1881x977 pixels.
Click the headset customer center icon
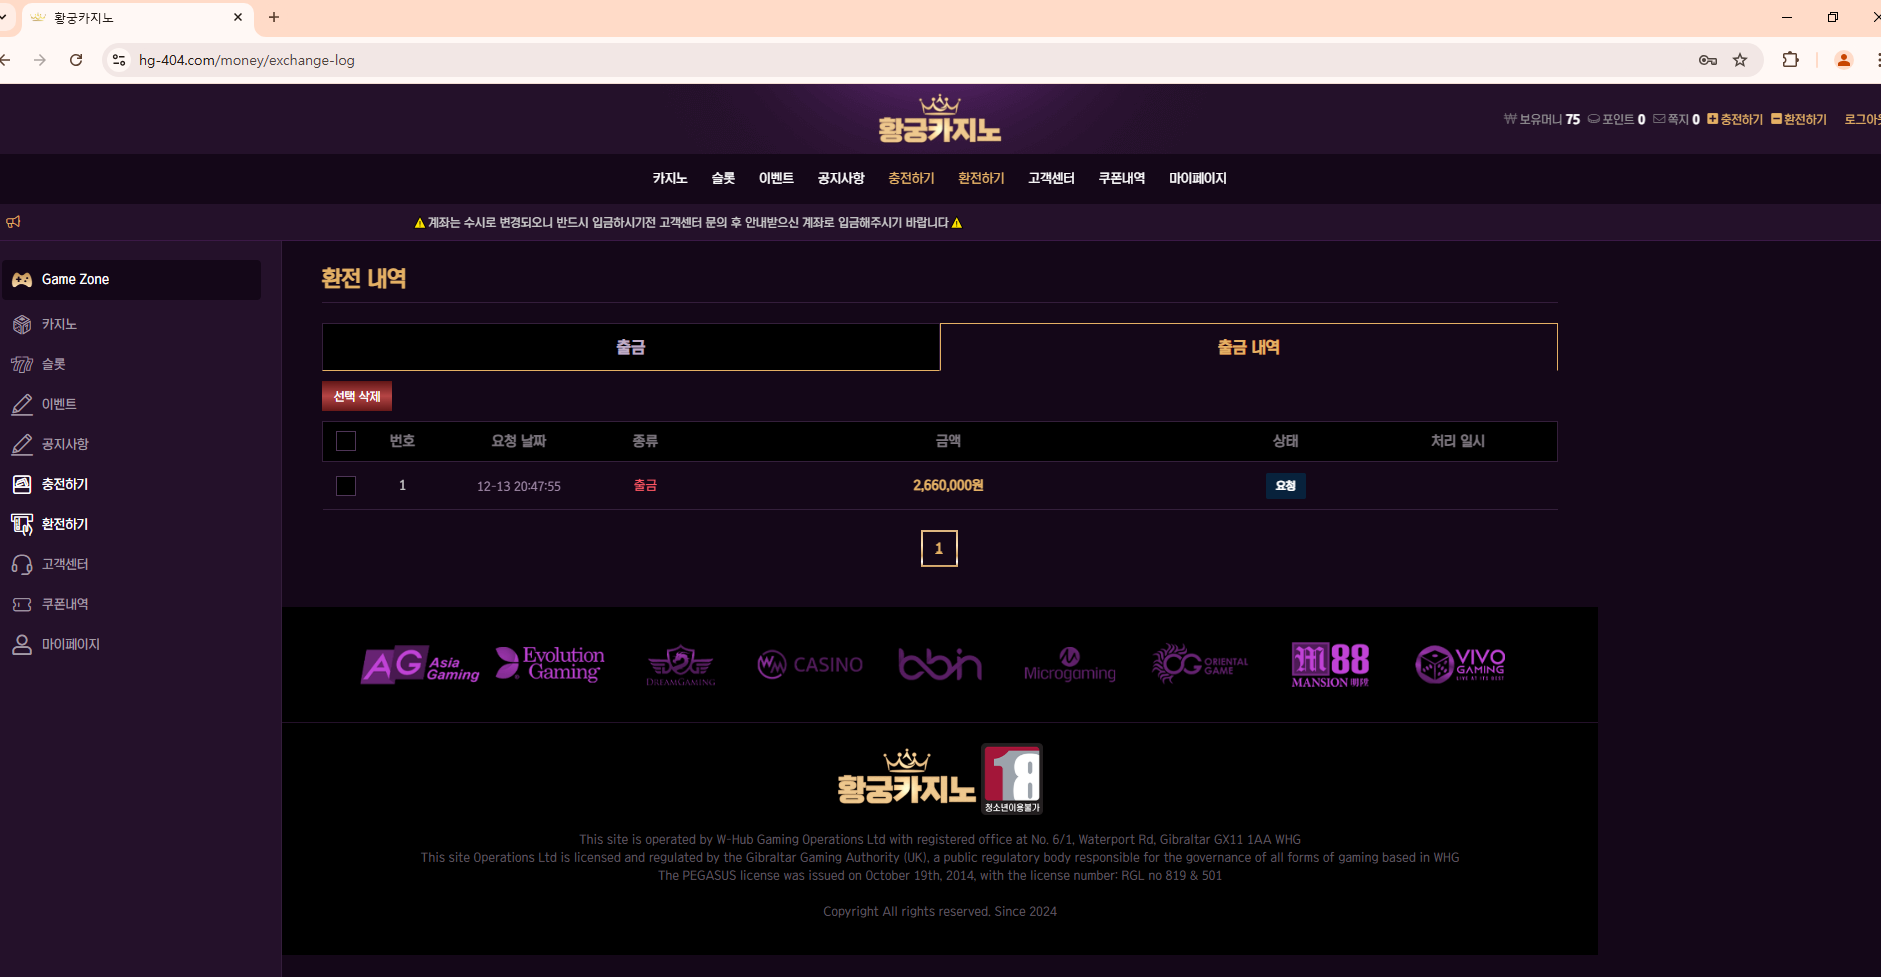22,565
